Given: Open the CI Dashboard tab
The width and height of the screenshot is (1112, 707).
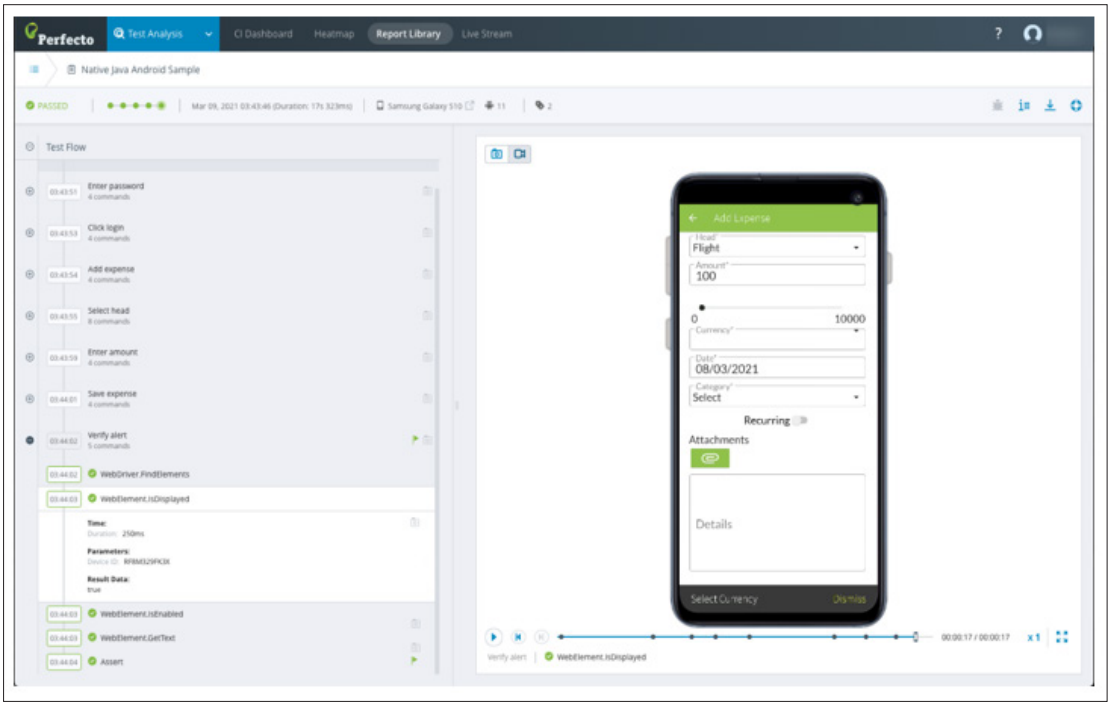Looking at the screenshot, I should tap(263, 34).
